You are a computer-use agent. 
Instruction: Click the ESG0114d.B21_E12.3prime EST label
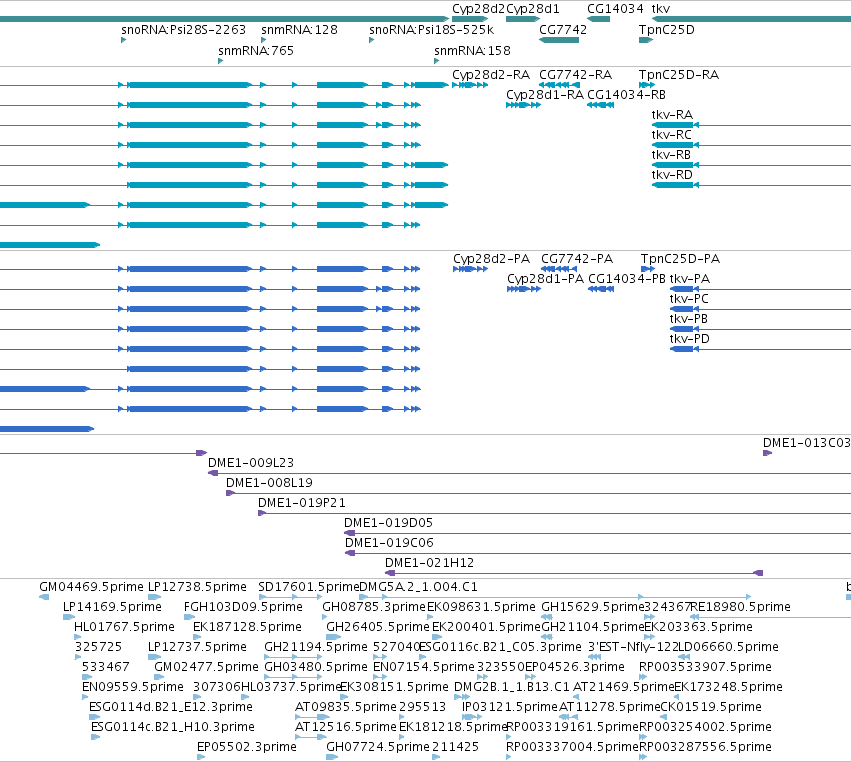[x=171, y=708]
